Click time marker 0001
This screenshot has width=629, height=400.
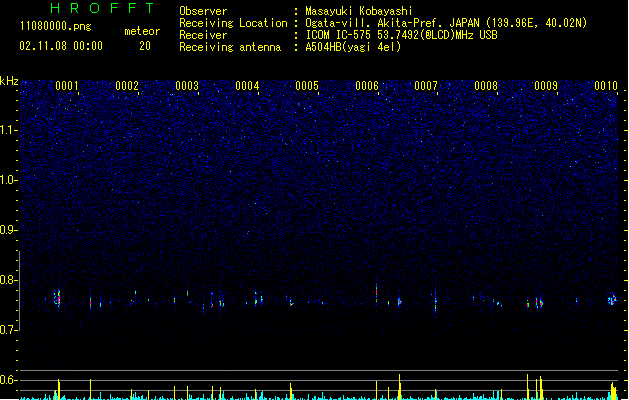click(x=67, y=86)
